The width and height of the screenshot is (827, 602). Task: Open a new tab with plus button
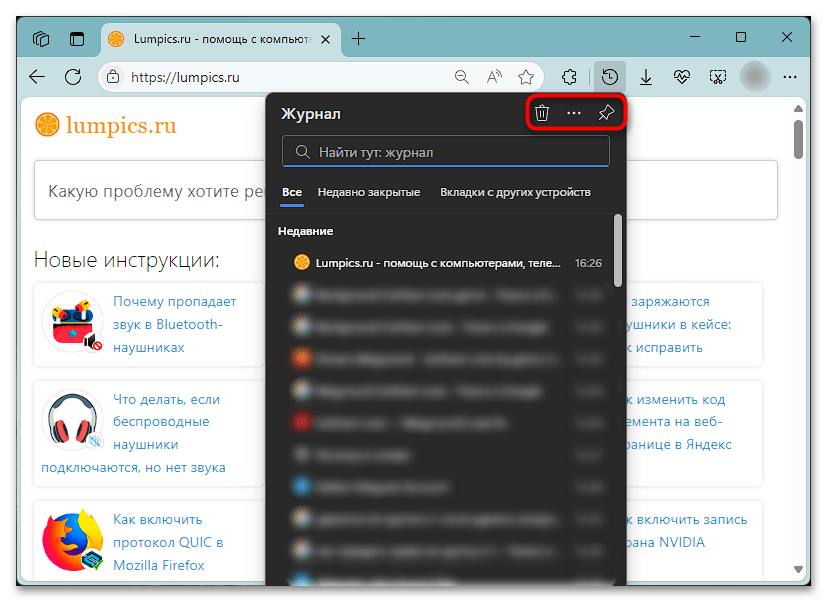pyautogui.click(x=358, y=39)
